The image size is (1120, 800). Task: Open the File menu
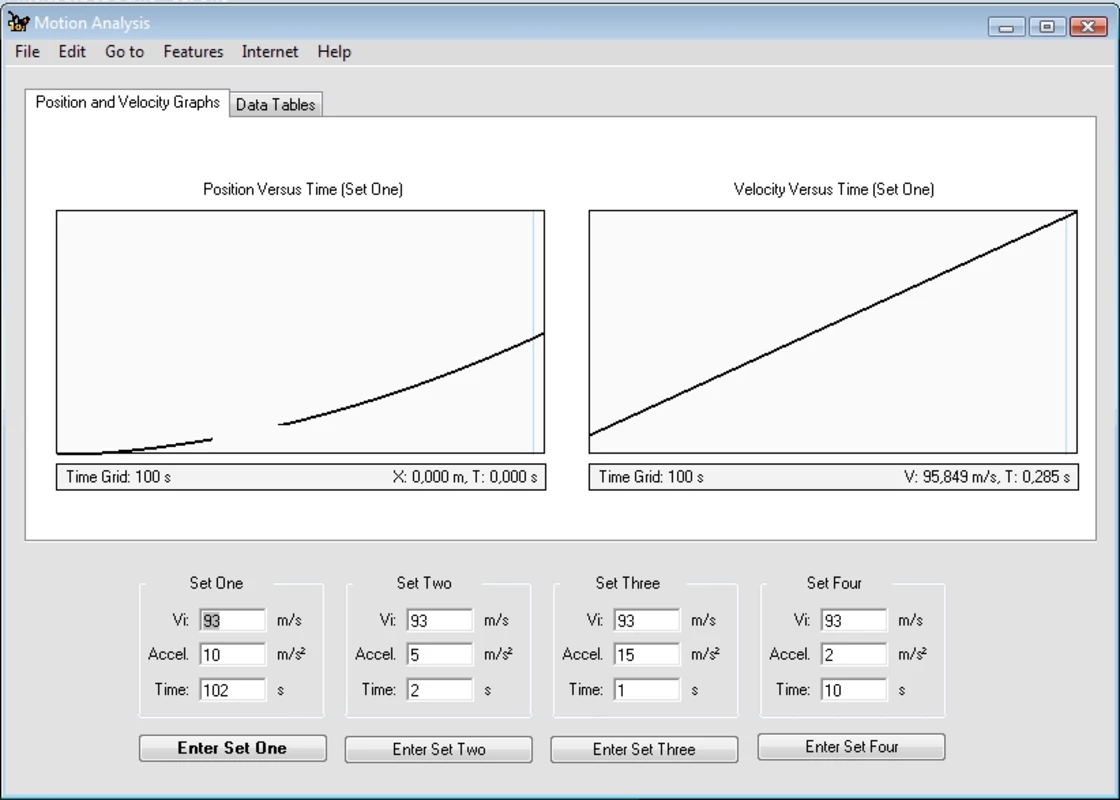click(27, 51)
